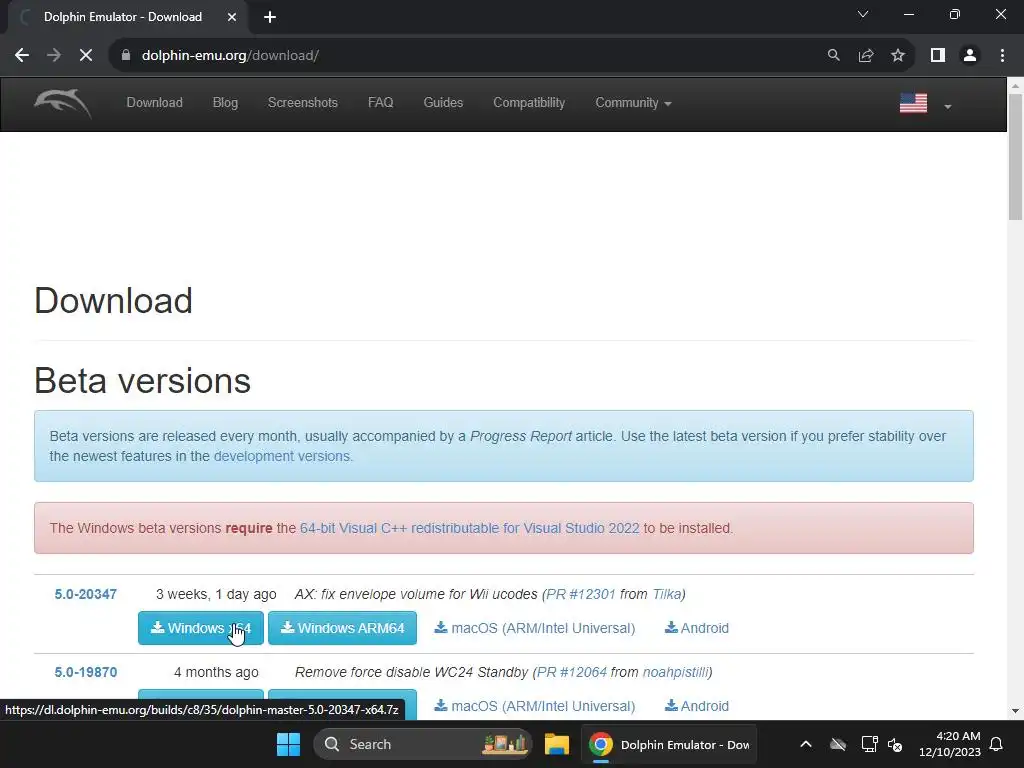Screen dimensions: 1024x768
Task: Download Windows x64 build 5.0-20347
Action: click(x=200, y=628)
